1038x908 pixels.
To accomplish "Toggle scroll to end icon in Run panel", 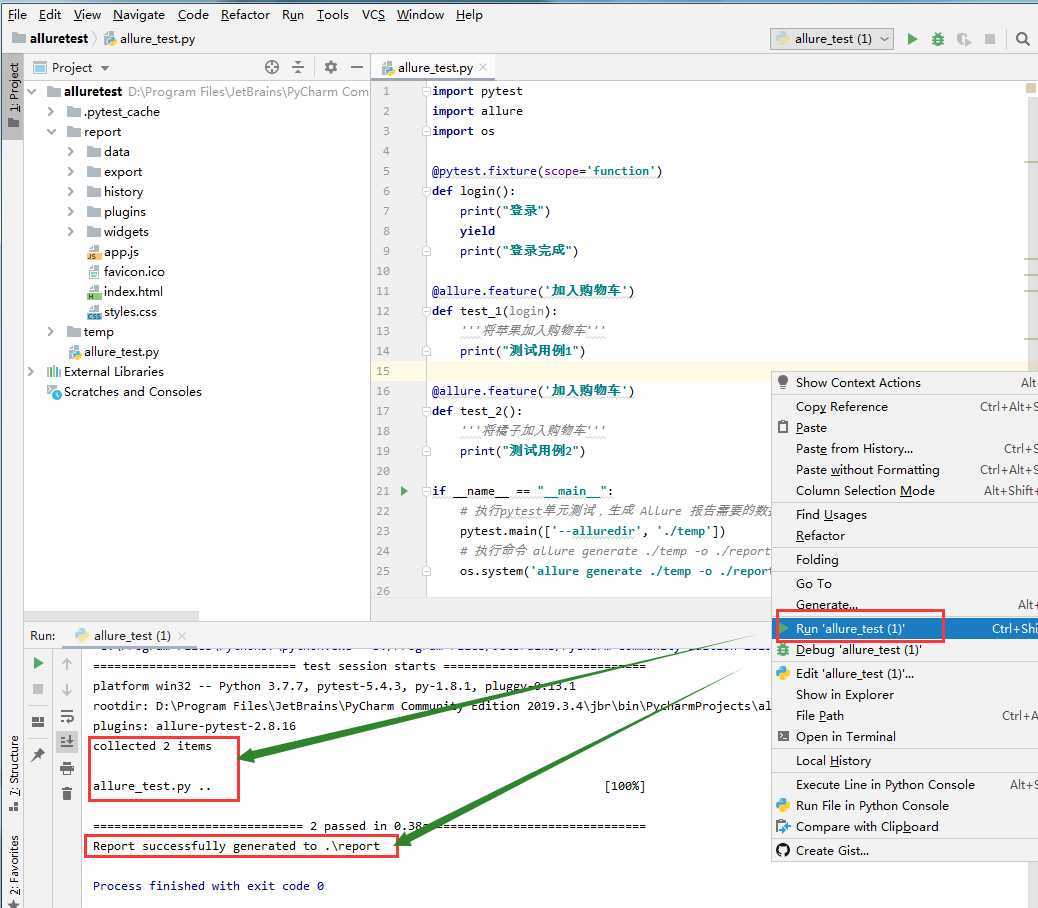I will 67,741.
